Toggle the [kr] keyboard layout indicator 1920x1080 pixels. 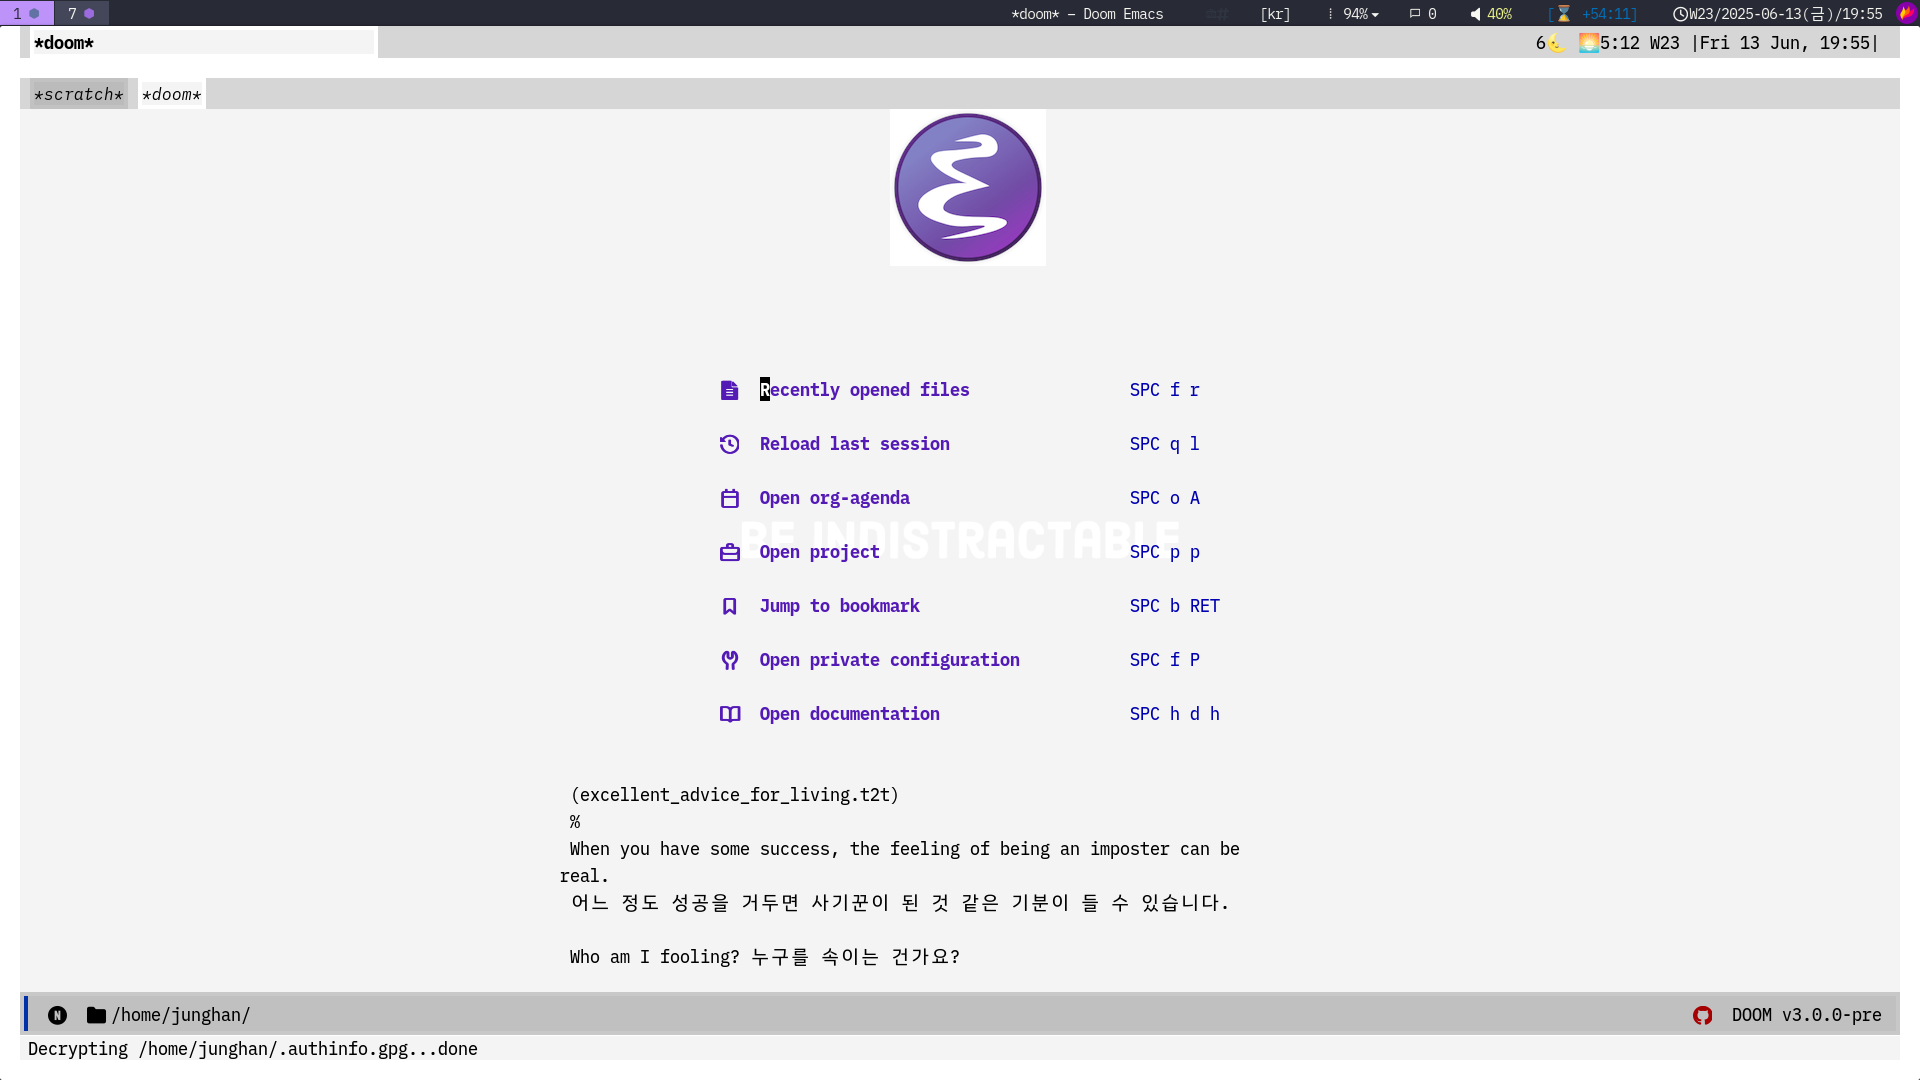pyautogui.click(x=1275, y=14)
